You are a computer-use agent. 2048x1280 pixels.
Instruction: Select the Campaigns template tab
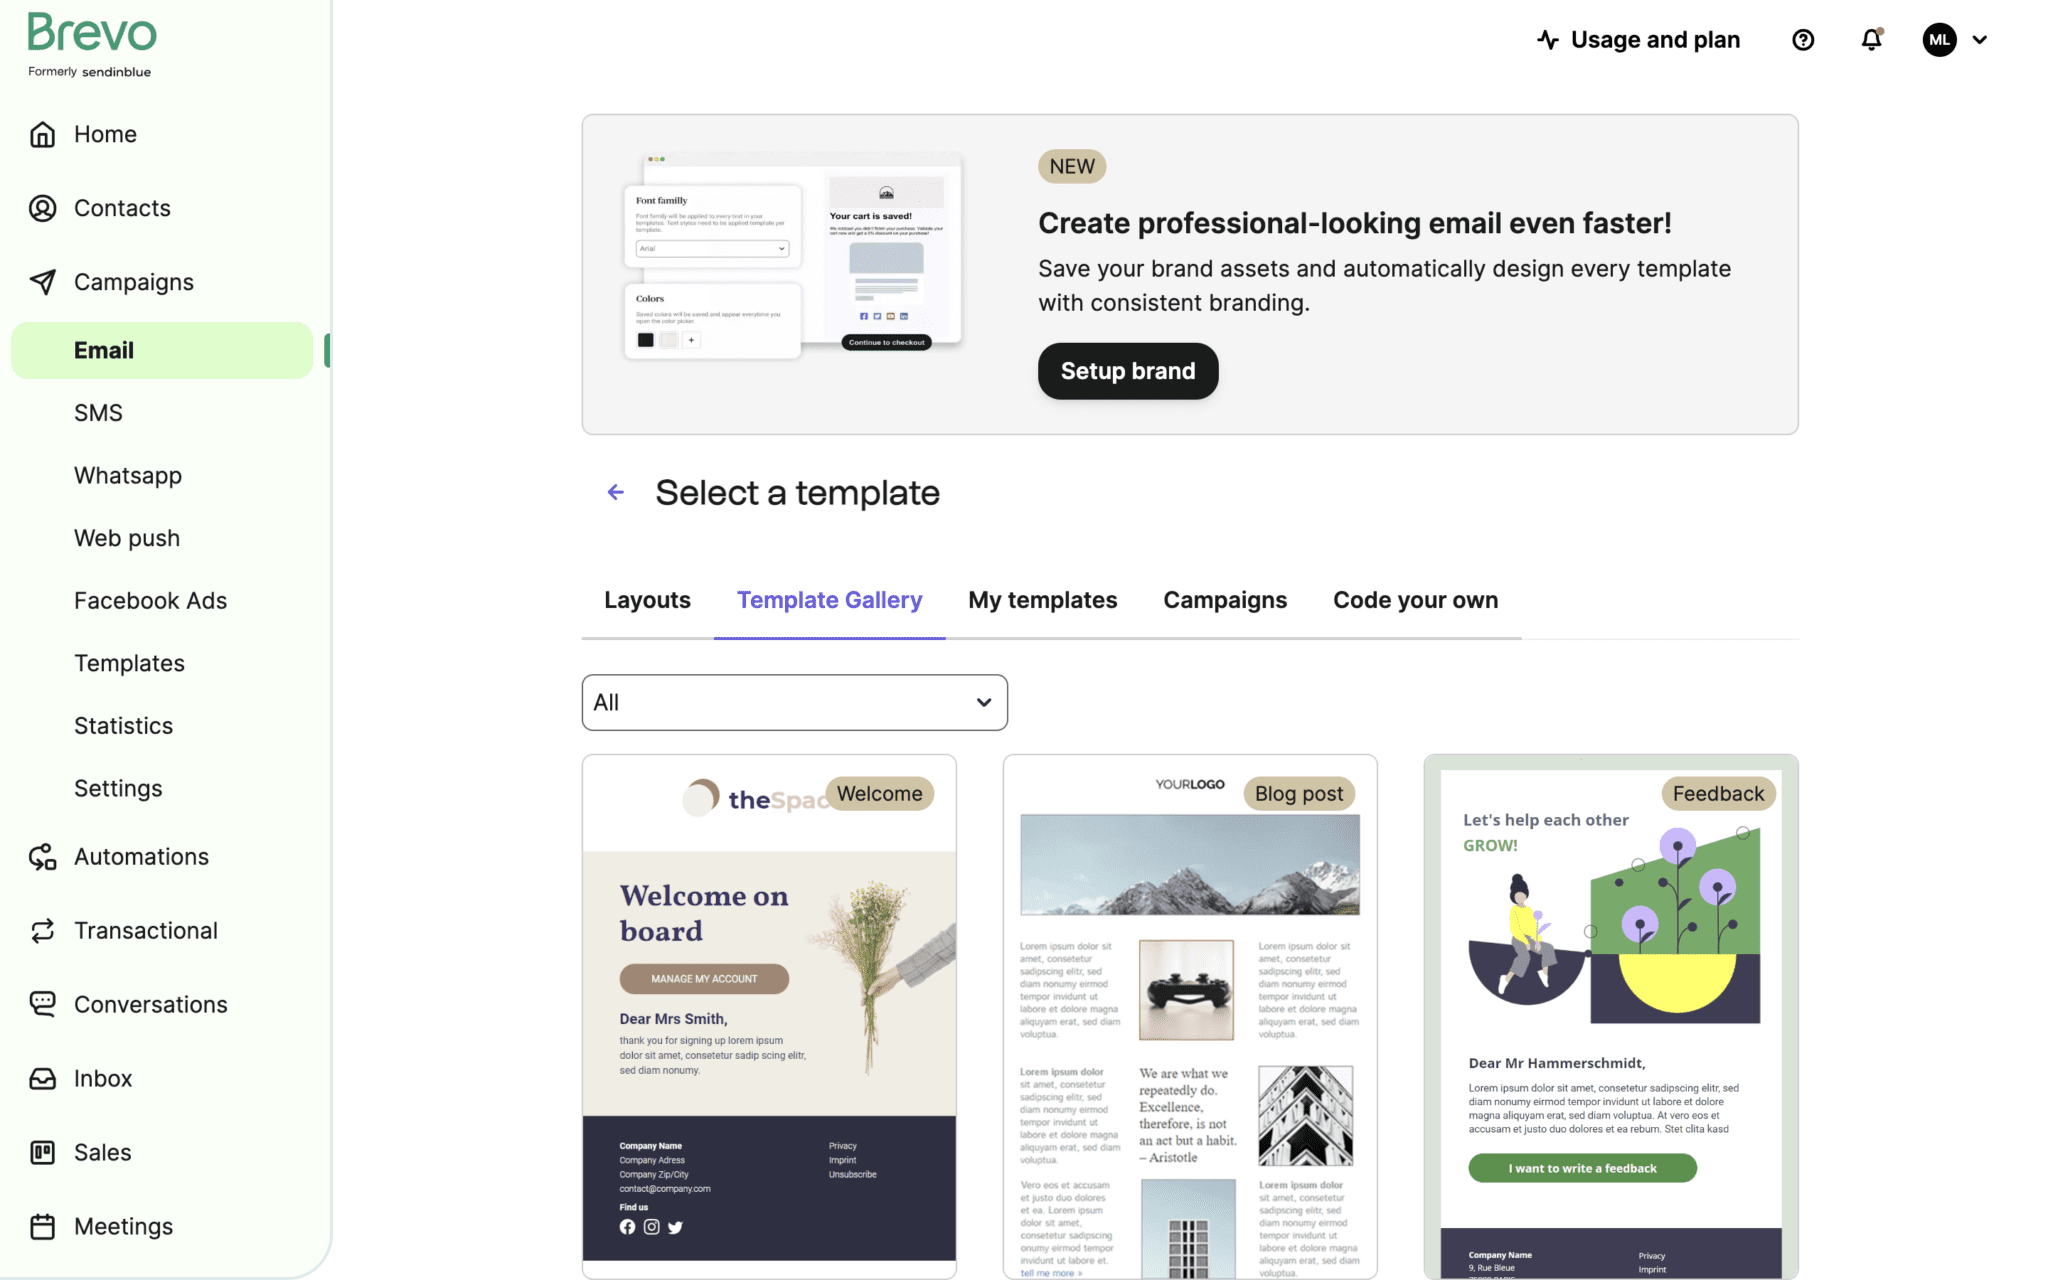[x=1224, y=600]
